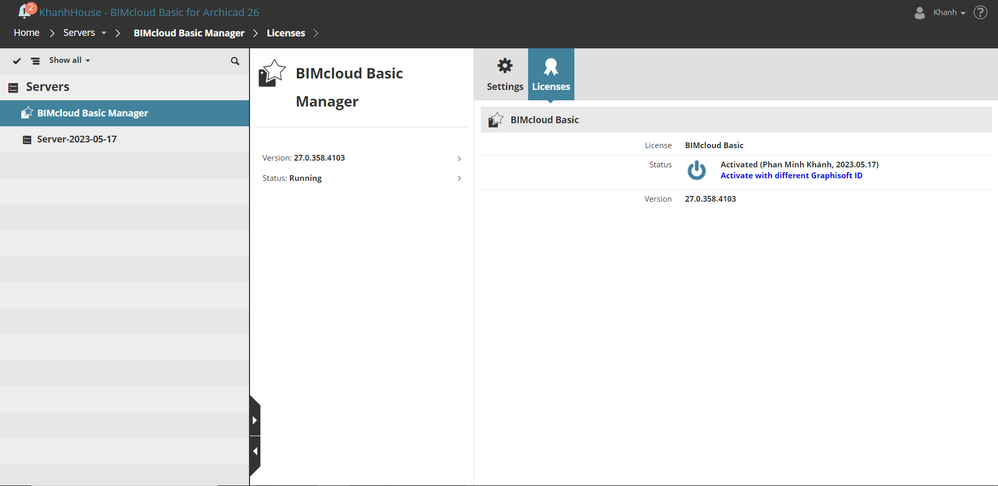Select BIMcloud Basic Manager in breadcrumb
Image resolution: width=998 pixels, height=486 pixels.
(188, 33)
